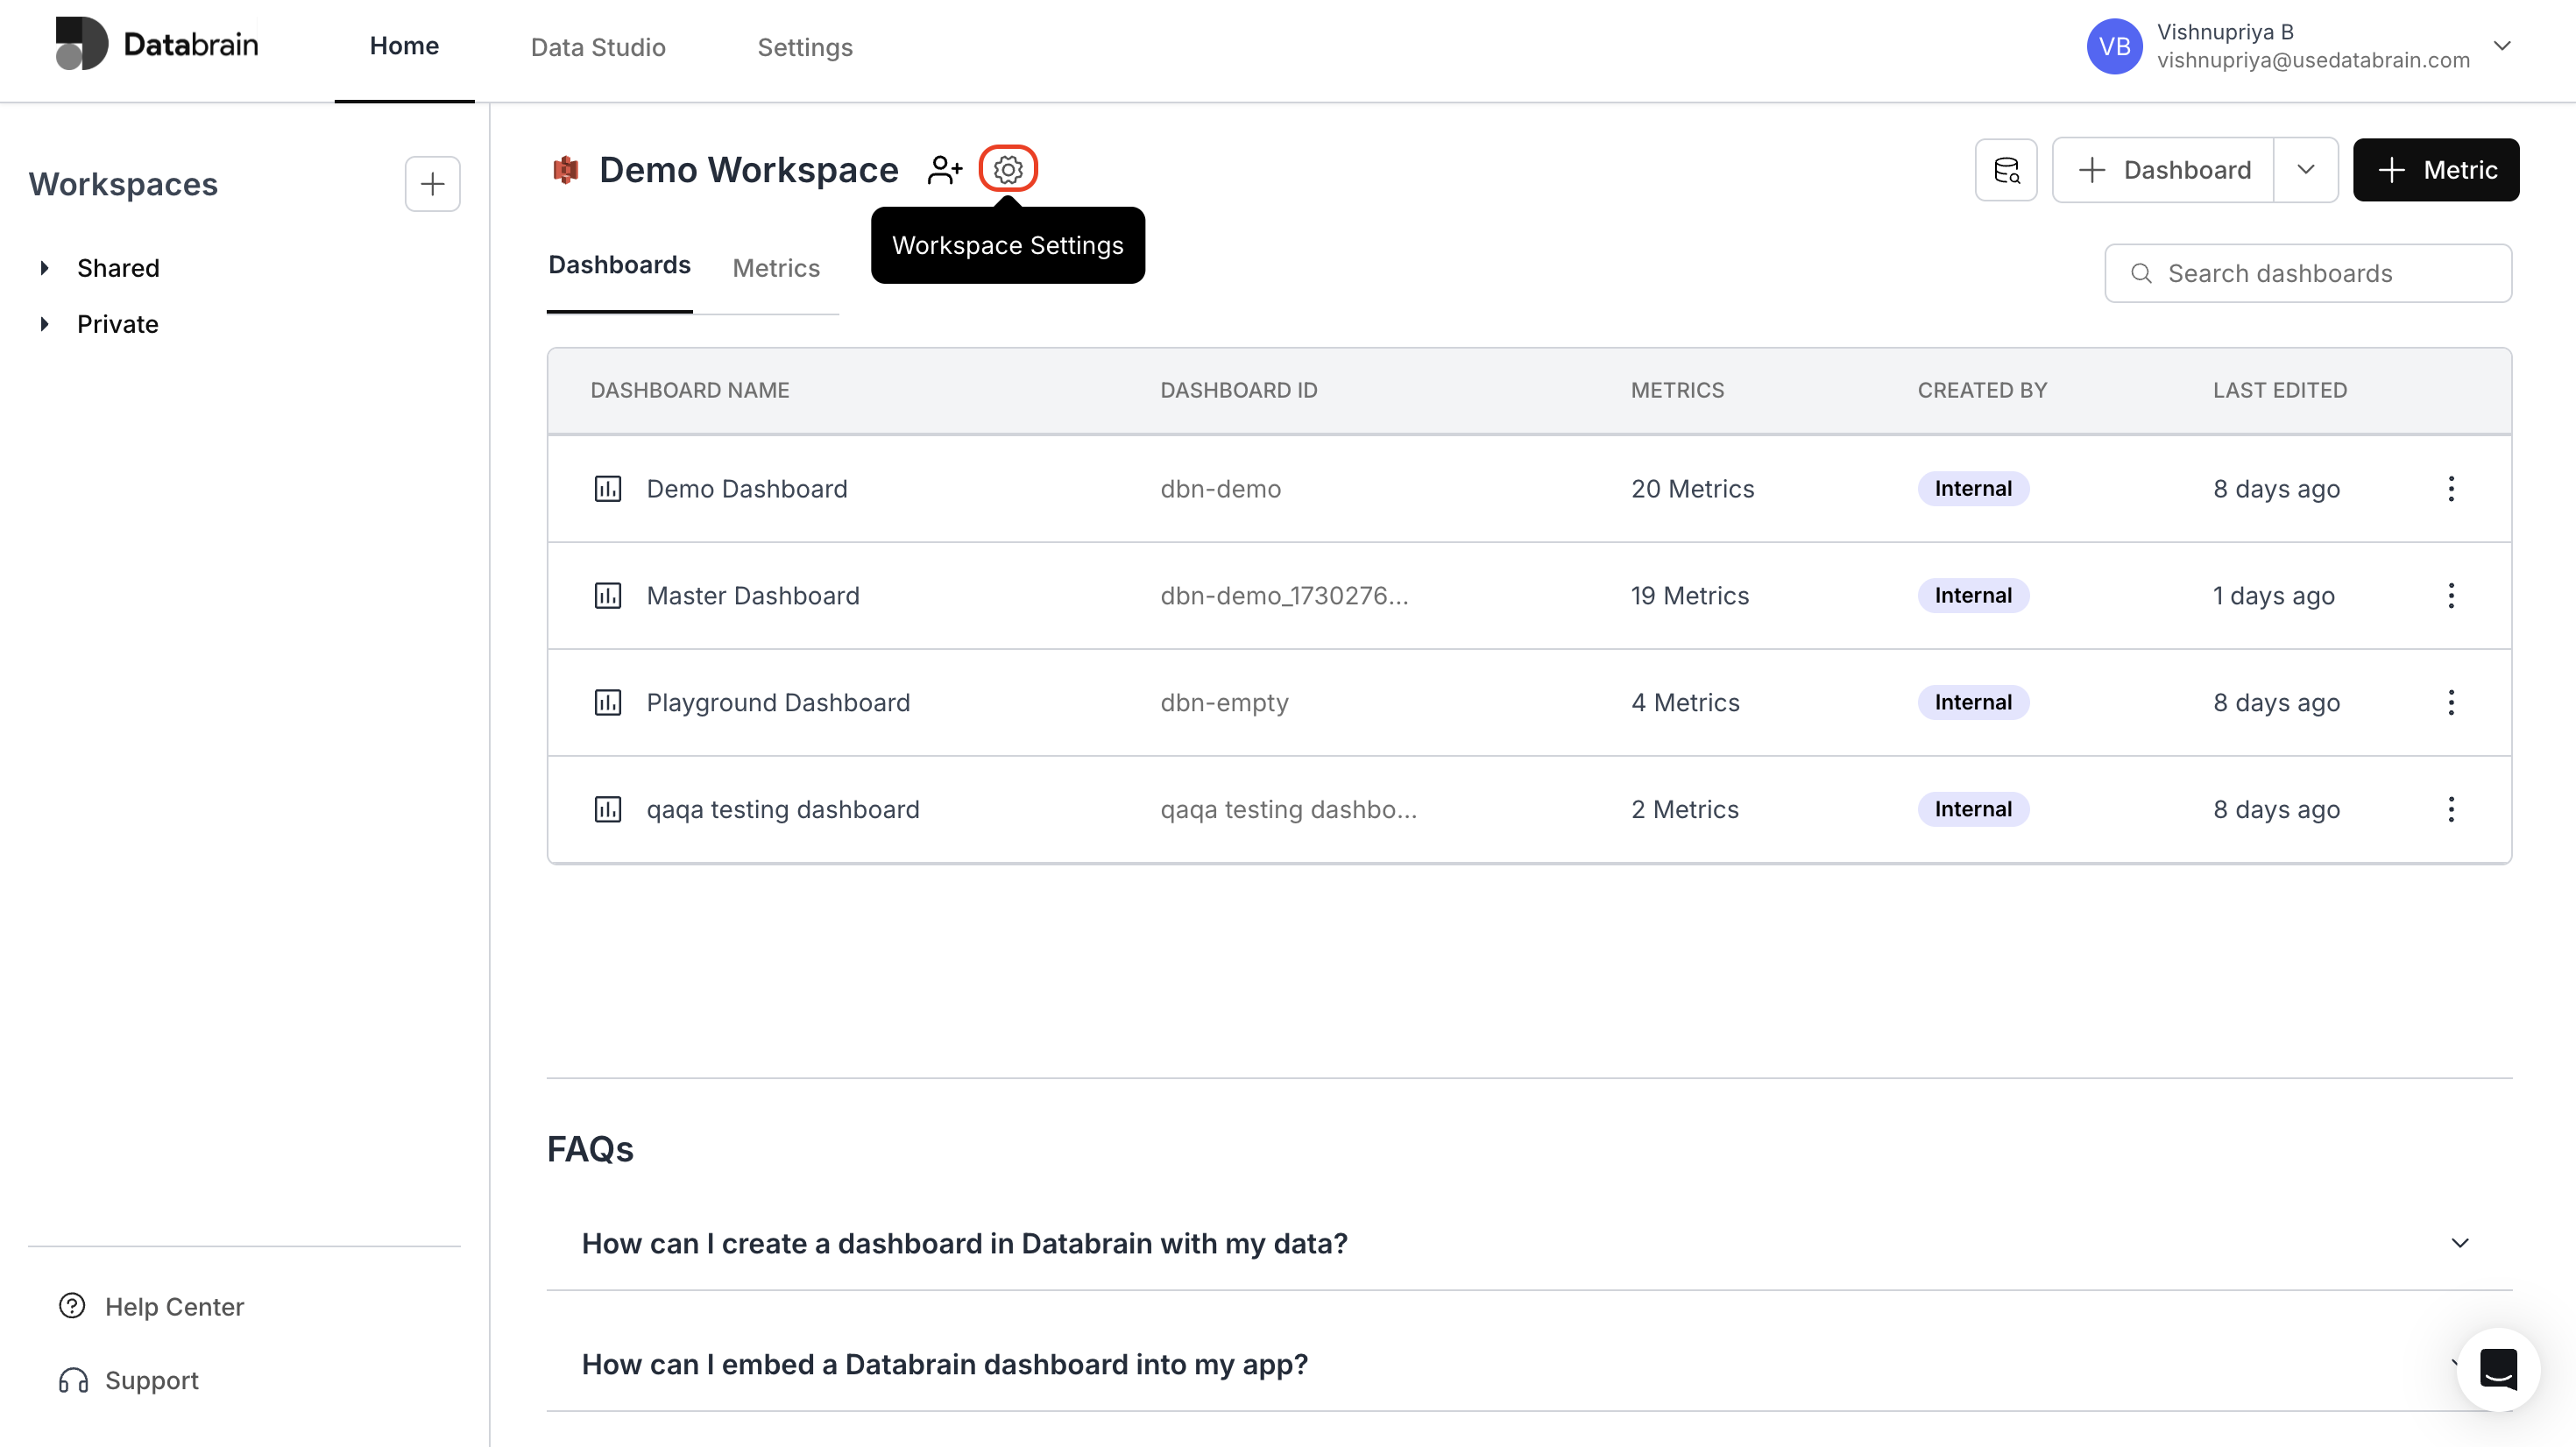Expand the Private workspaces tree
Viewport: 2576px width, 1447px height.
click(45, 324)
